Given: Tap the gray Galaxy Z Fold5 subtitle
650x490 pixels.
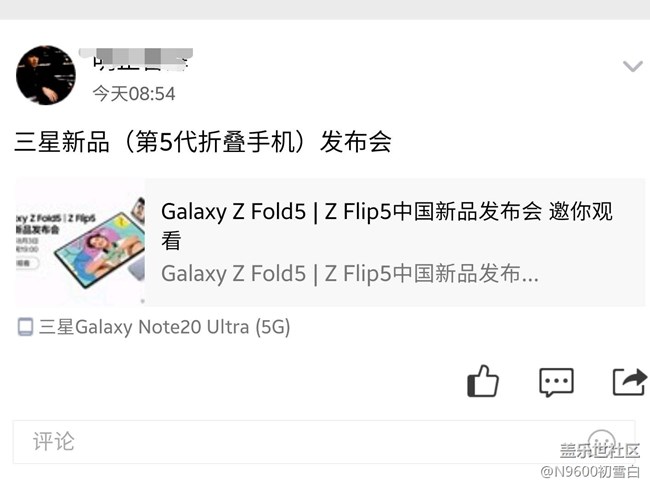Looking at the screenshot, I should click(350, 274).
